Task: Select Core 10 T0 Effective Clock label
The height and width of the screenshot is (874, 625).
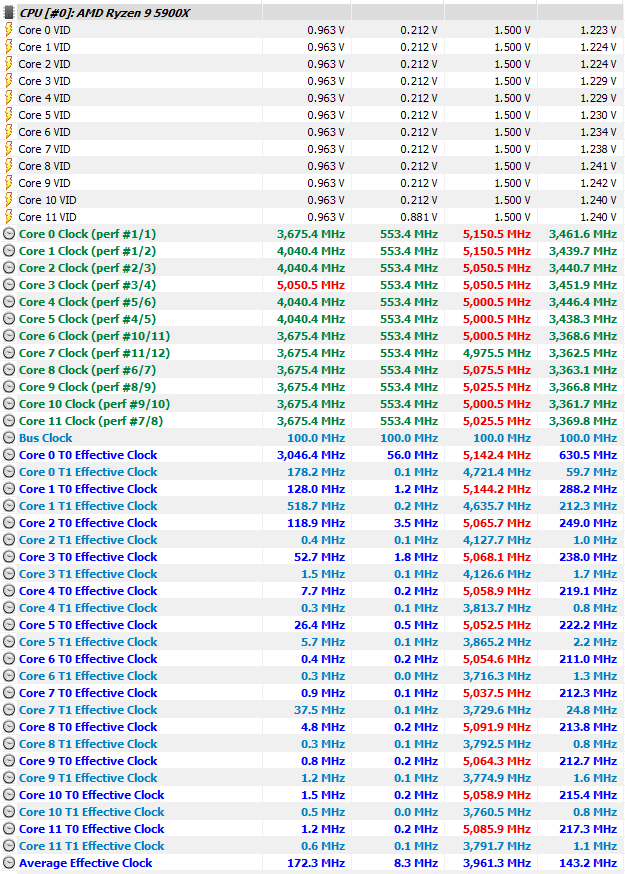Action: [x=91, y=795]
